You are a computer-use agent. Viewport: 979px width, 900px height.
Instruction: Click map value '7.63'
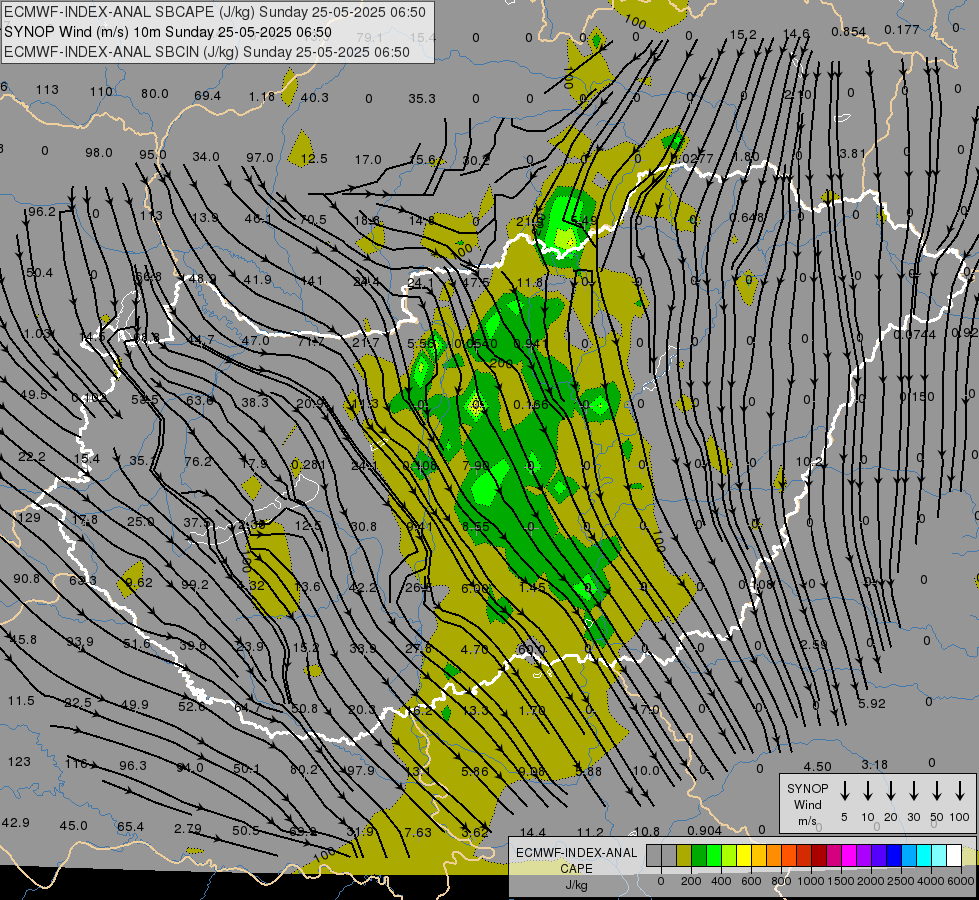point(418,832)
